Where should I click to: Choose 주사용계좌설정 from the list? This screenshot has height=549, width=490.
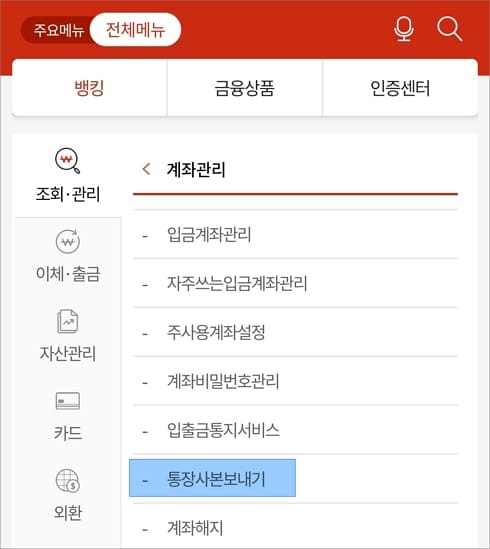click(295, 332)
